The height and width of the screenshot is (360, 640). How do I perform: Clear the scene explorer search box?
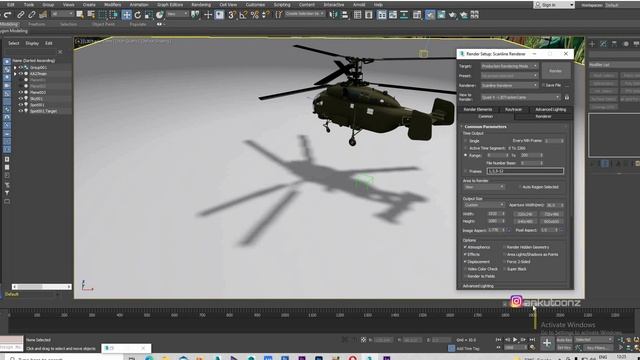(x=60, y=52)
